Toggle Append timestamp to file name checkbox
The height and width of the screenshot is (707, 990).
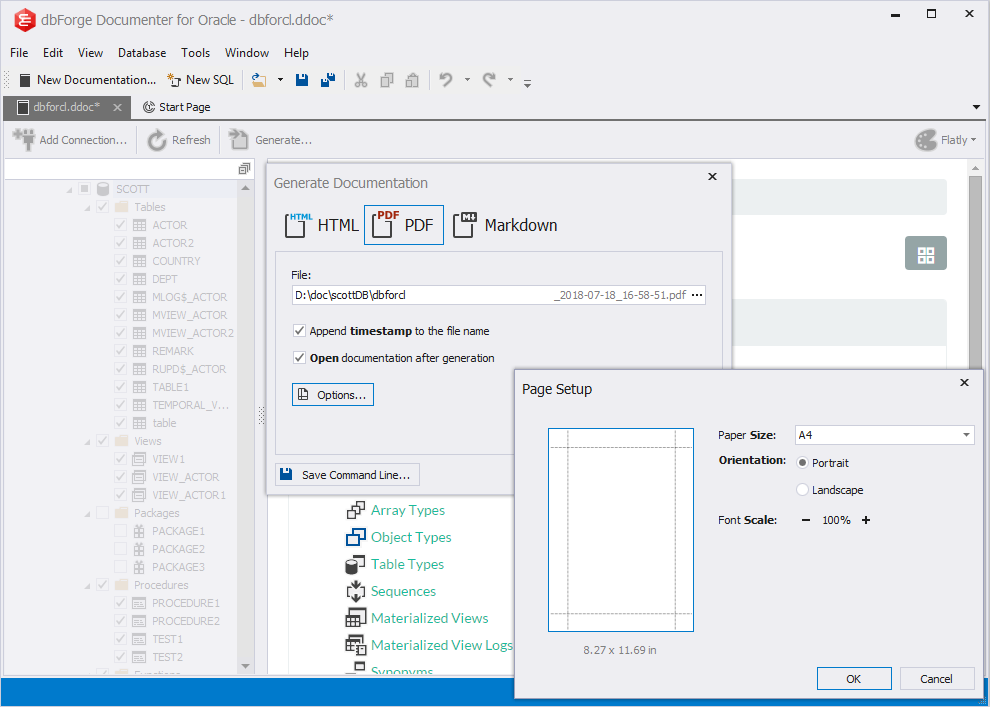coord(300,331)
